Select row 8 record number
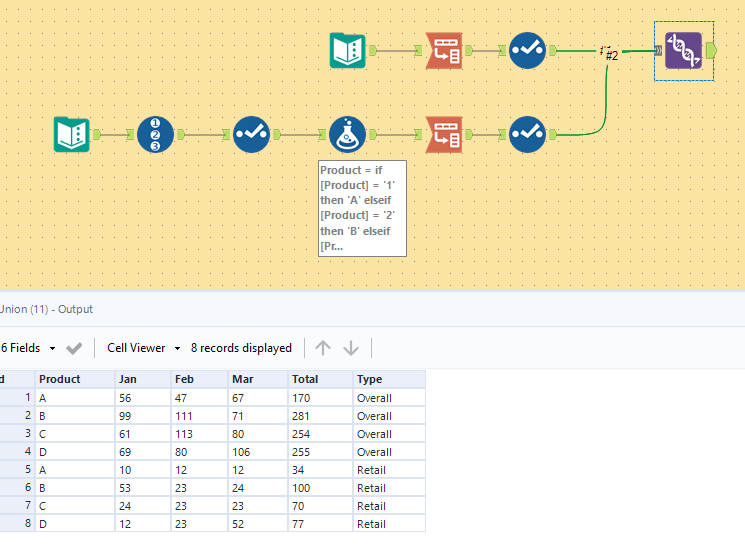 tap(17, 524)
